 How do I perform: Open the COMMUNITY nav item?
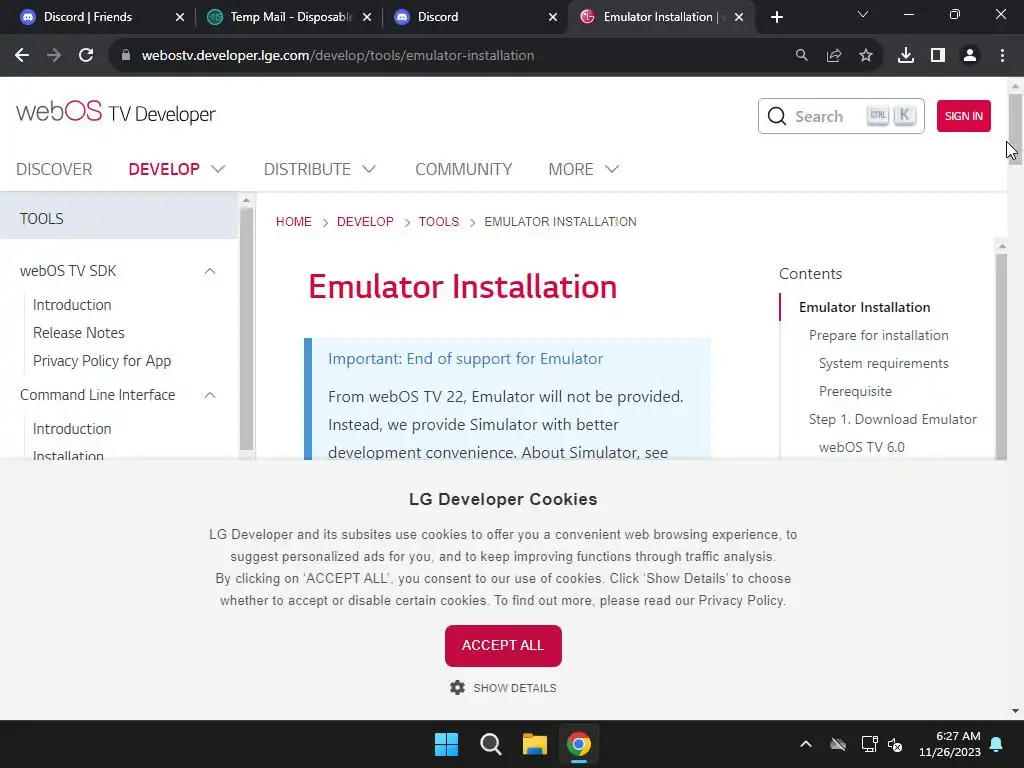tap(464, 169)
